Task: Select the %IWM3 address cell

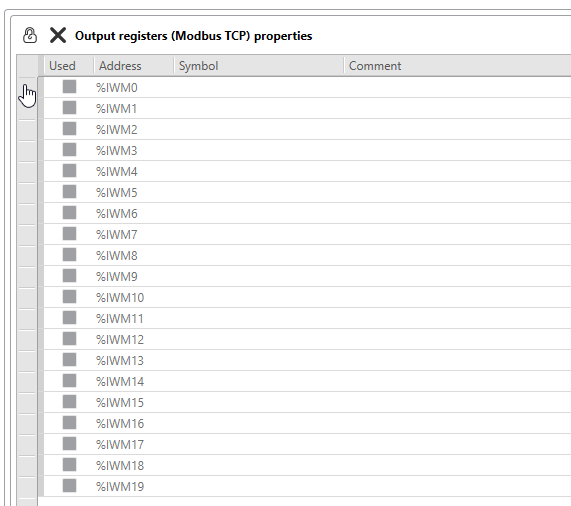Action: pyautogui.click(x=134, y=150)
